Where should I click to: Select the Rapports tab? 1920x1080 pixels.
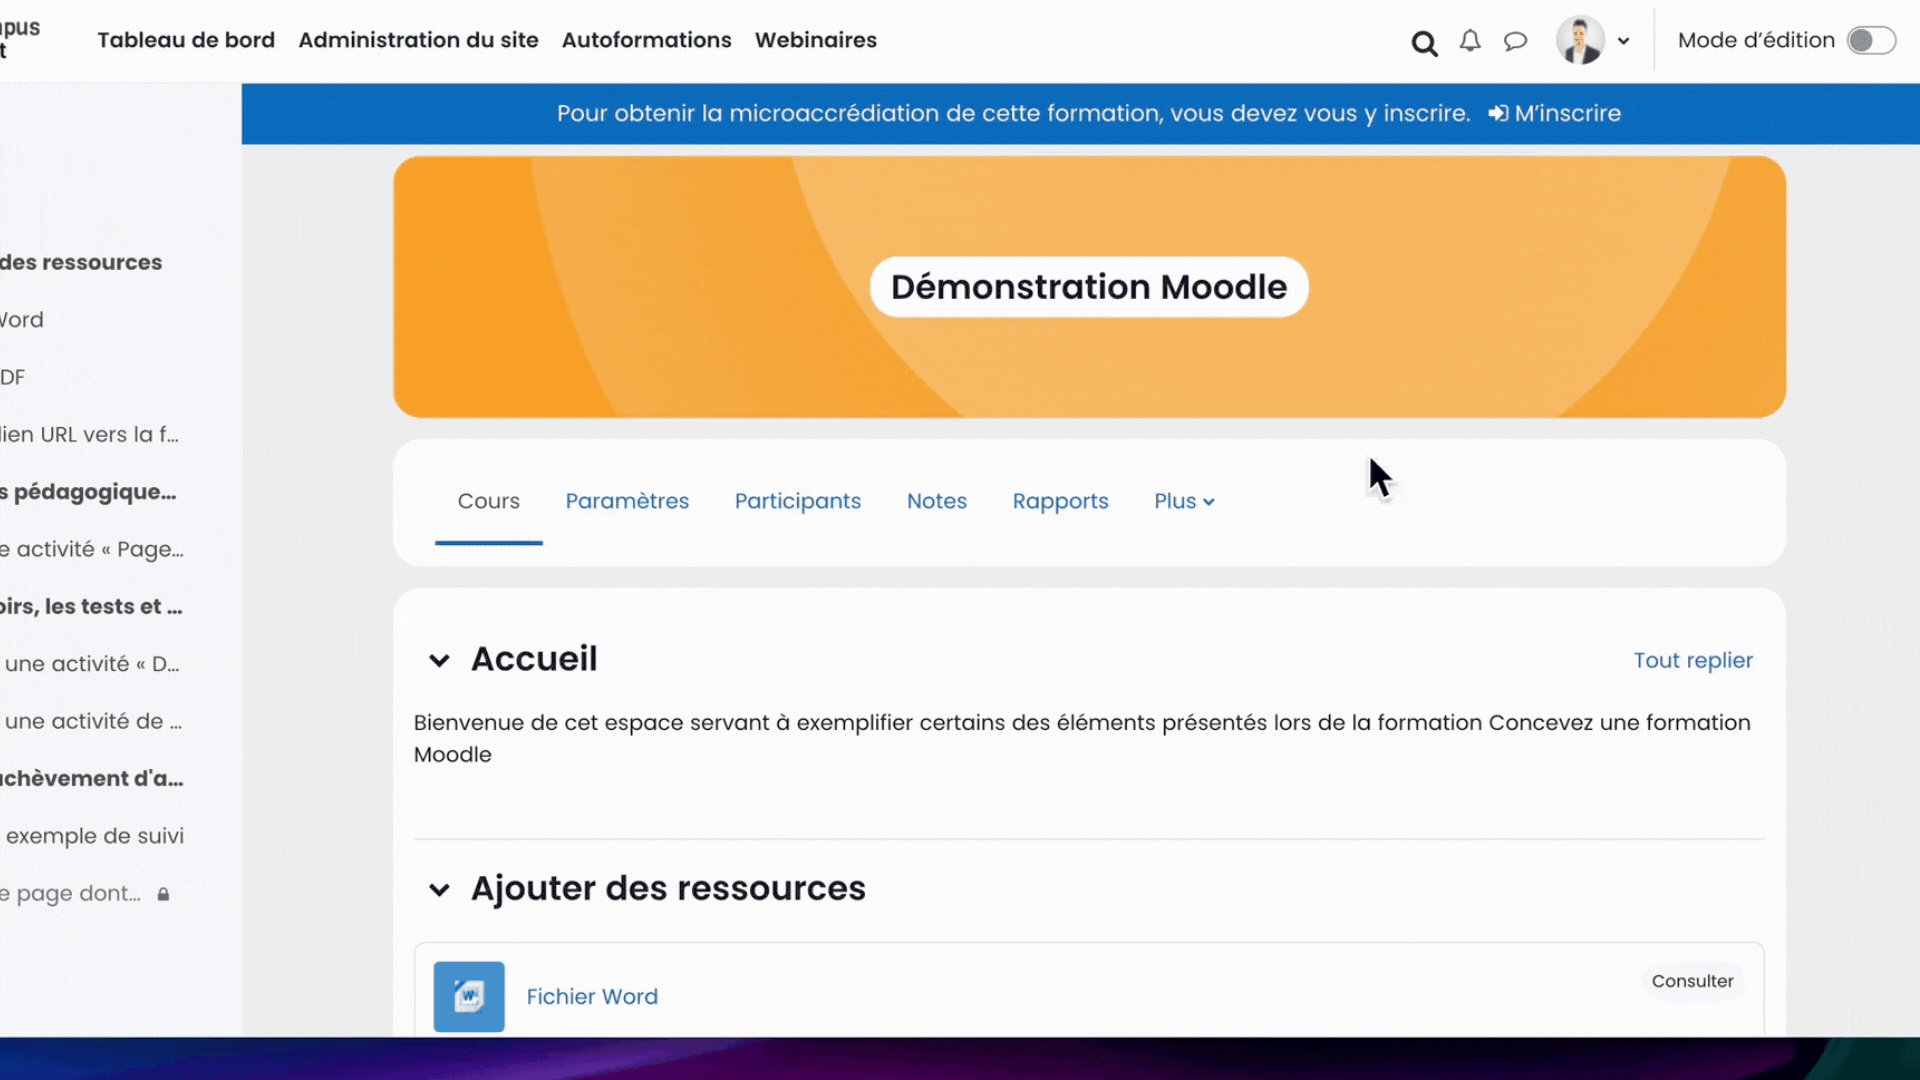pyautogui.click(x=1061, y=501)
